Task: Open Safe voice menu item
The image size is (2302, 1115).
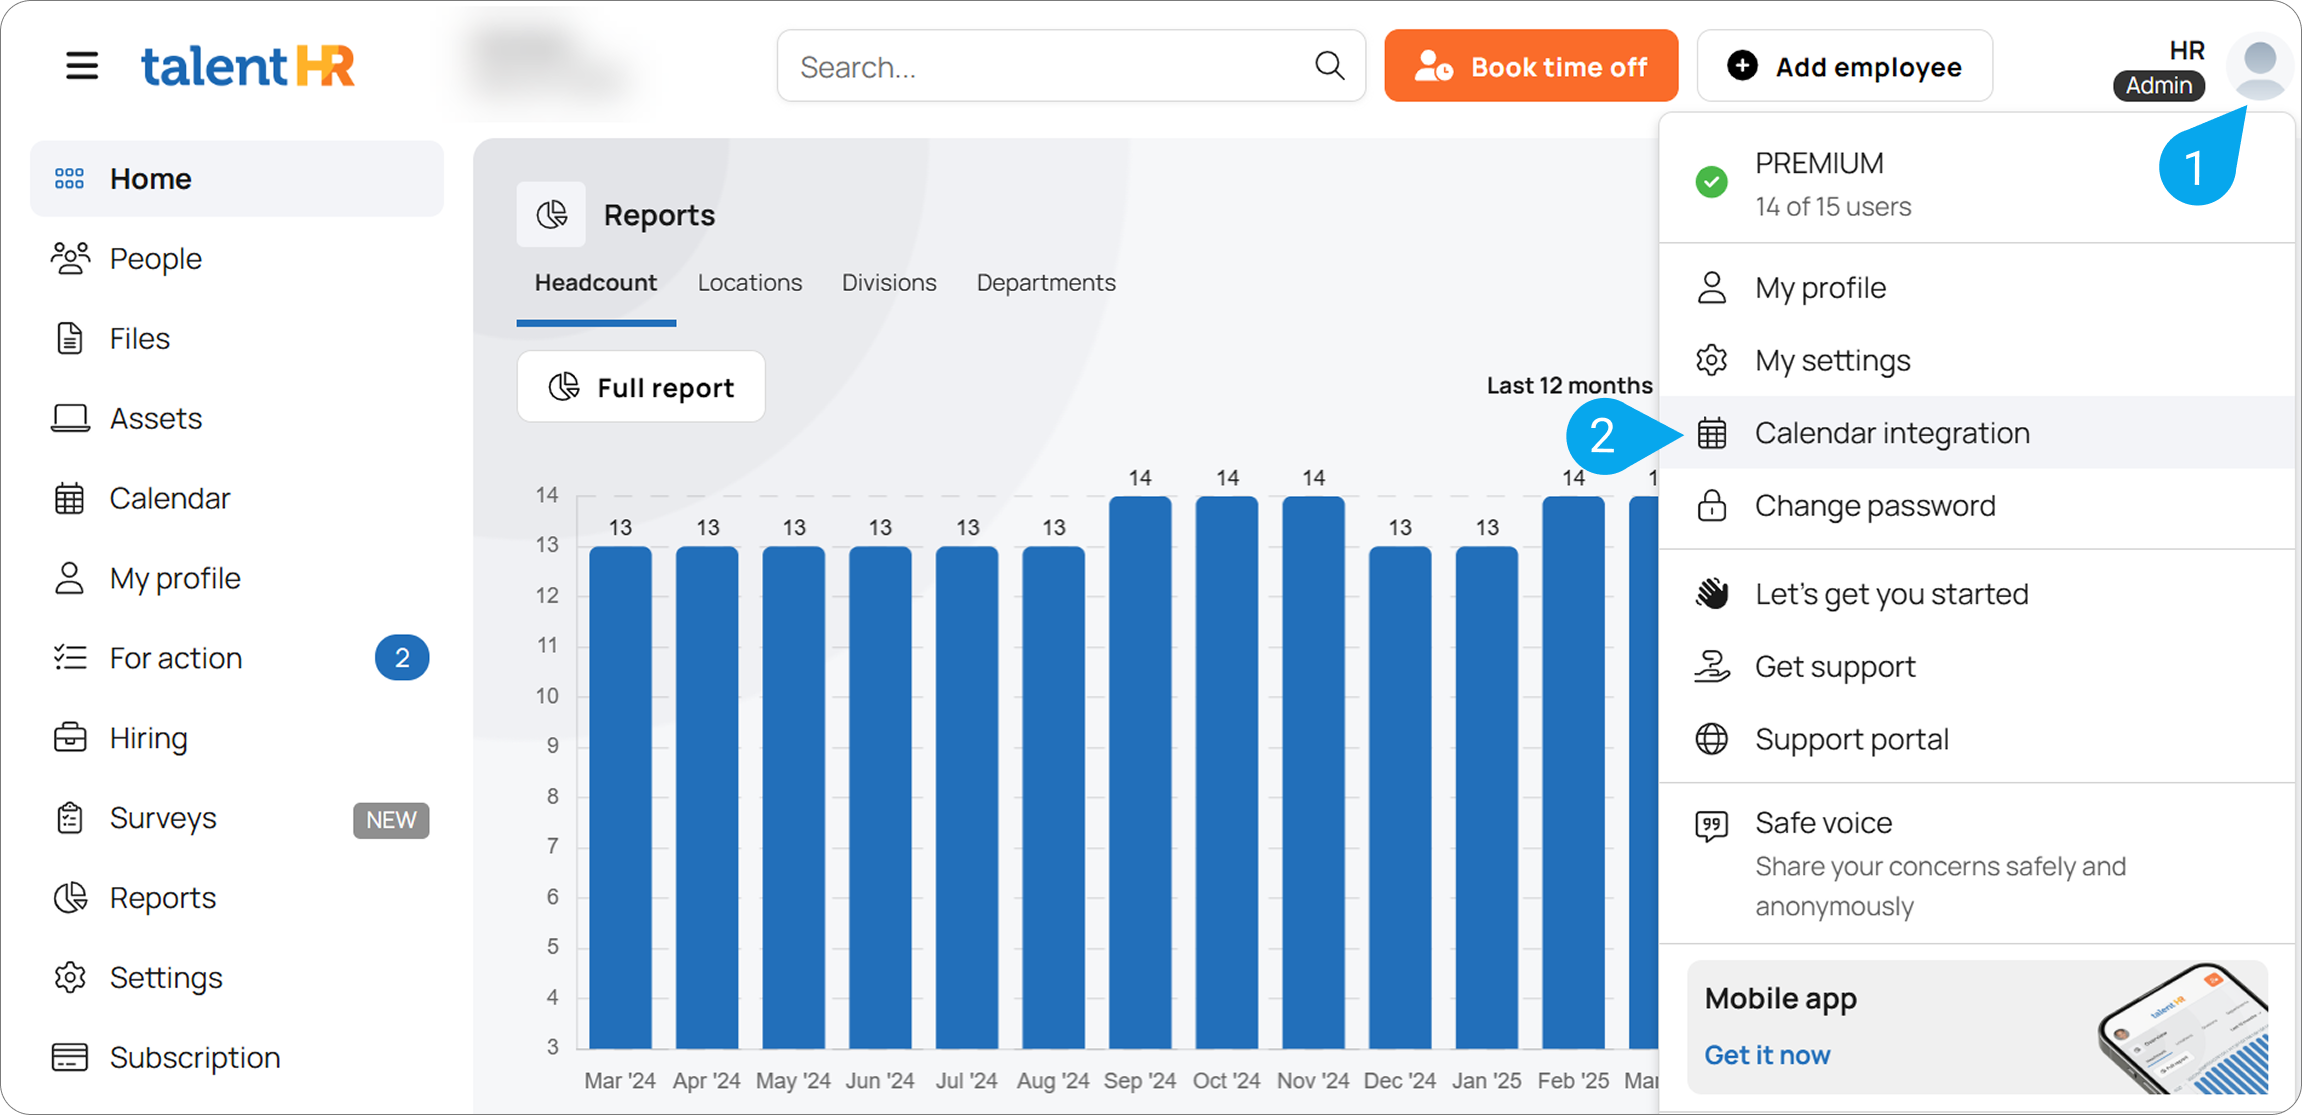Action: (x=1977, y=863)
